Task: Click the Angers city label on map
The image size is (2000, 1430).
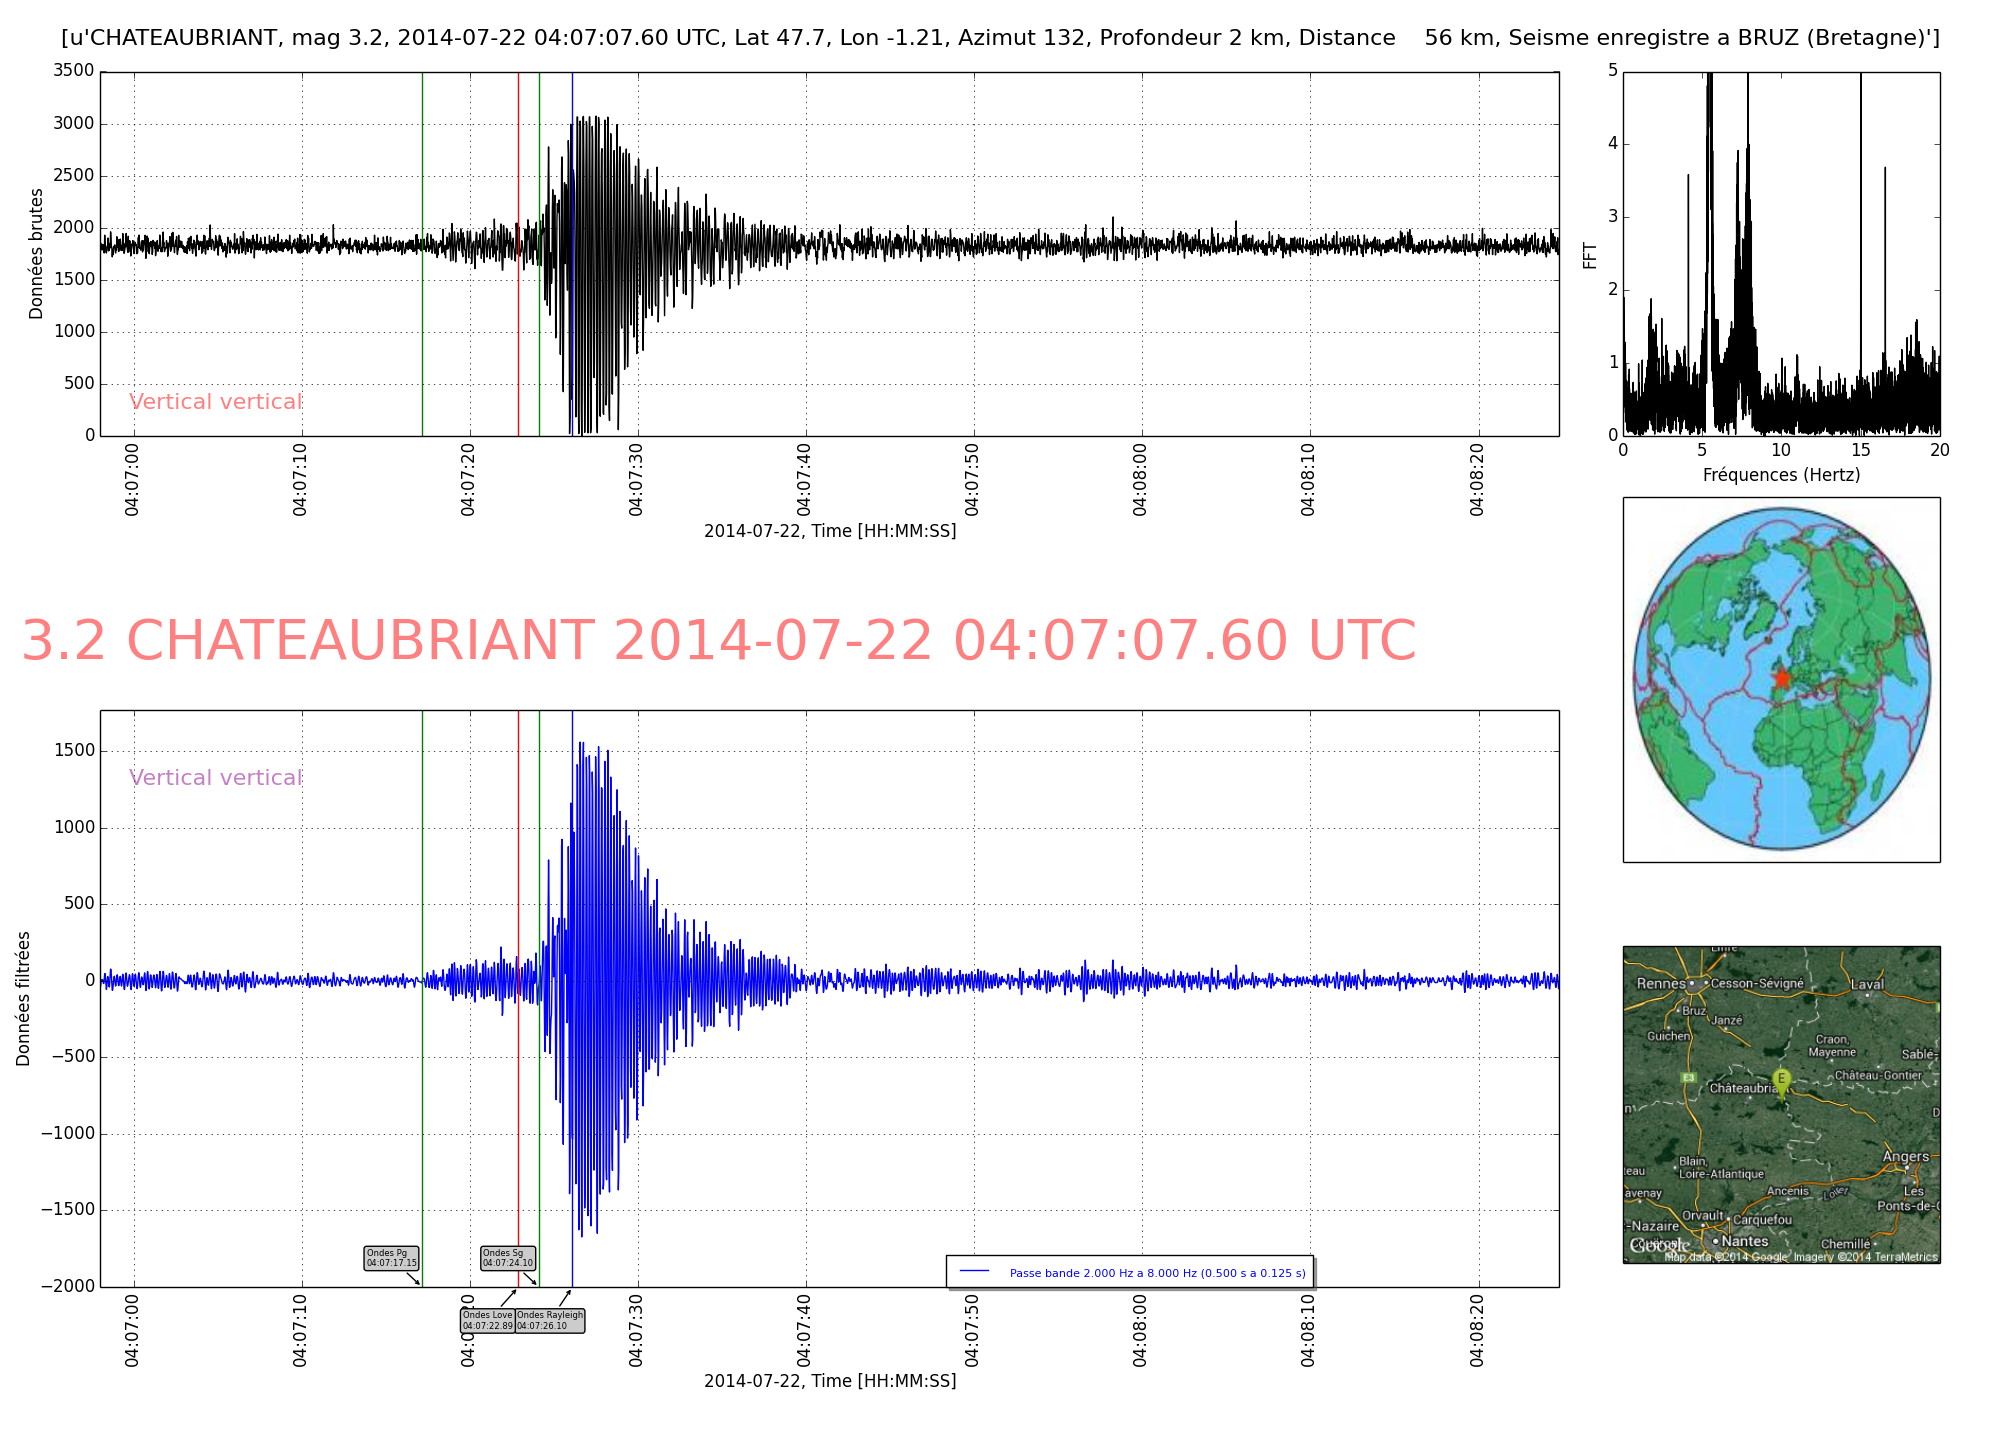Action: [1905, 1156]
